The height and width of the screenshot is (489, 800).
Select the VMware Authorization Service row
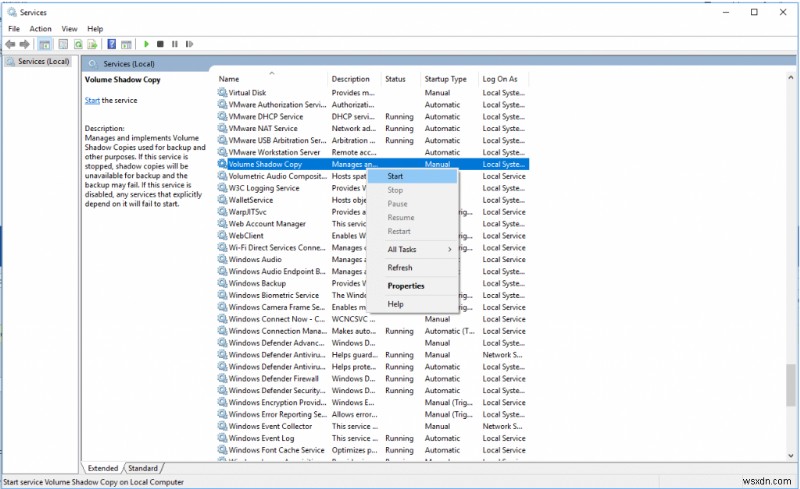372,105
